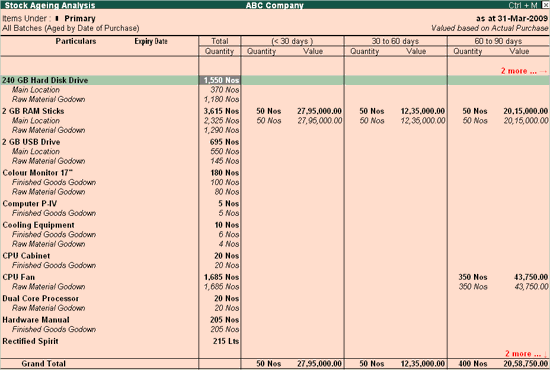Click the 30 to 60 days column header

pos(395,41)
